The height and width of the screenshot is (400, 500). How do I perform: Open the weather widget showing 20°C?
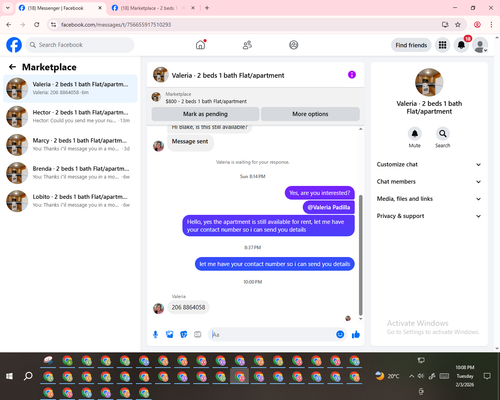[387, 376]
